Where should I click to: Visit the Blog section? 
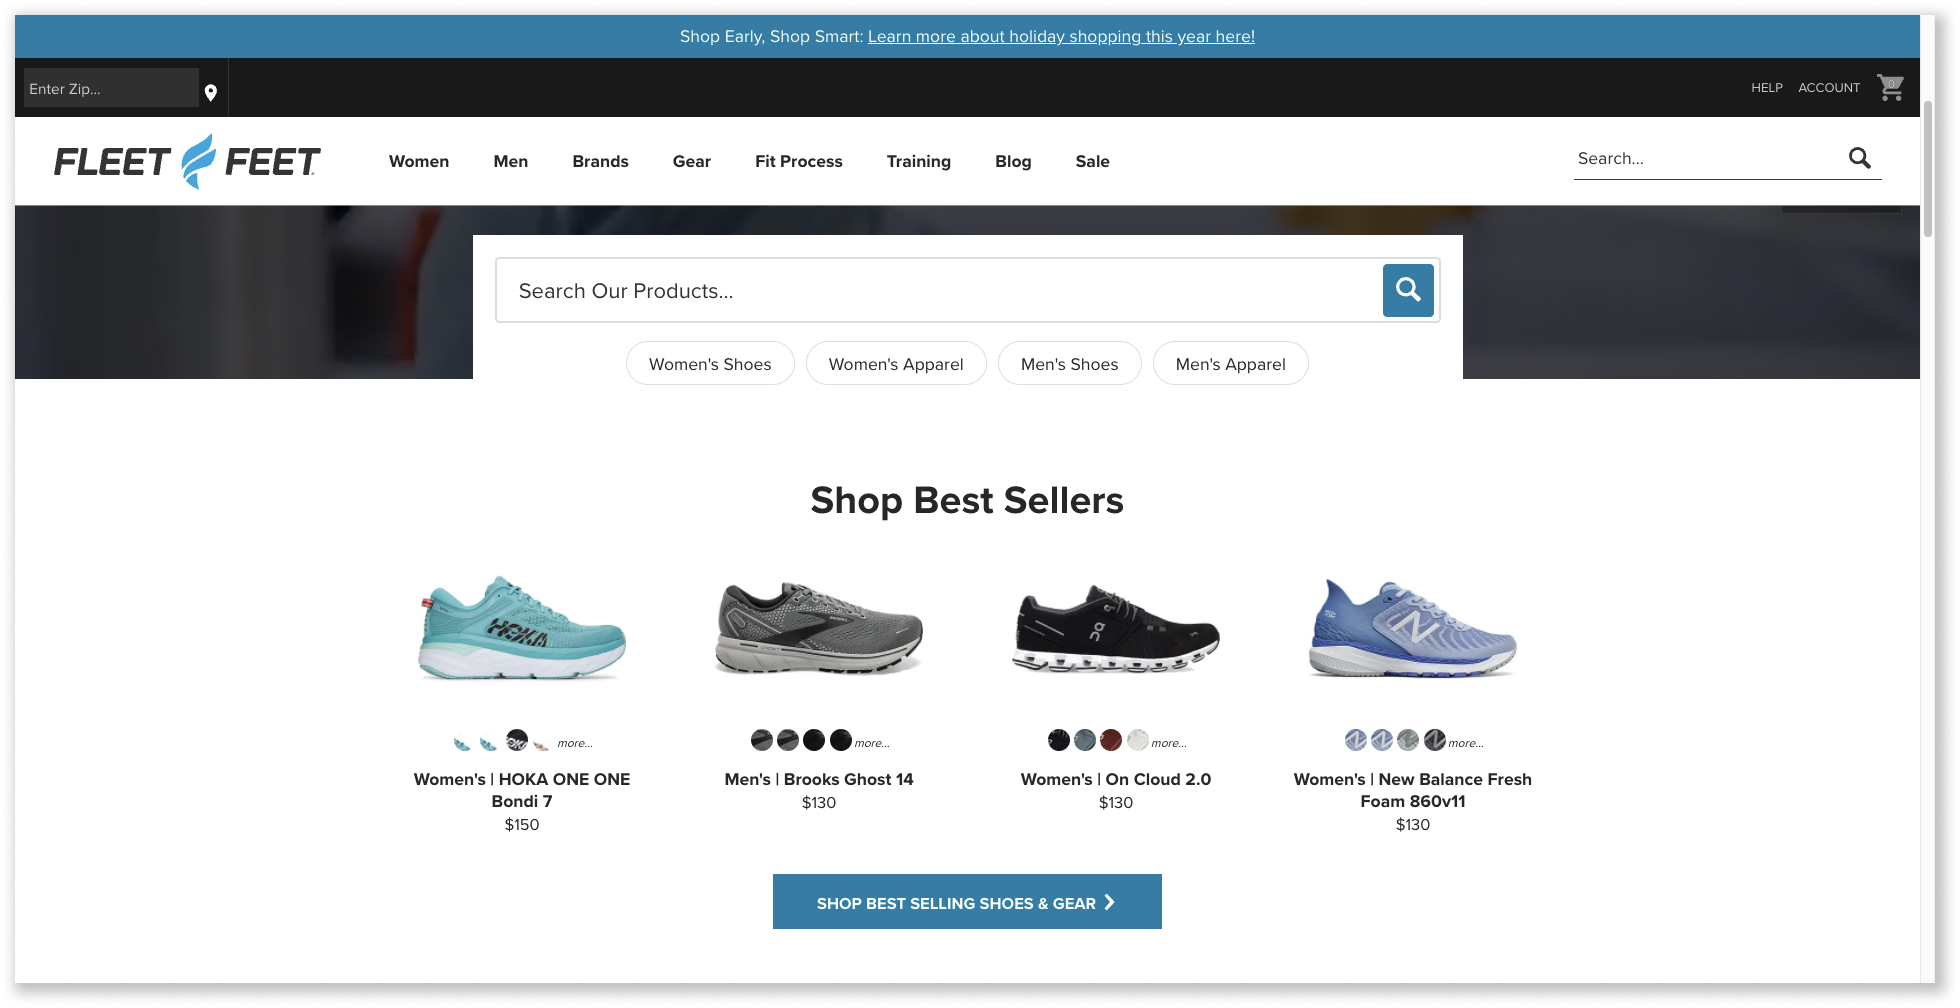click(1013, 161)
